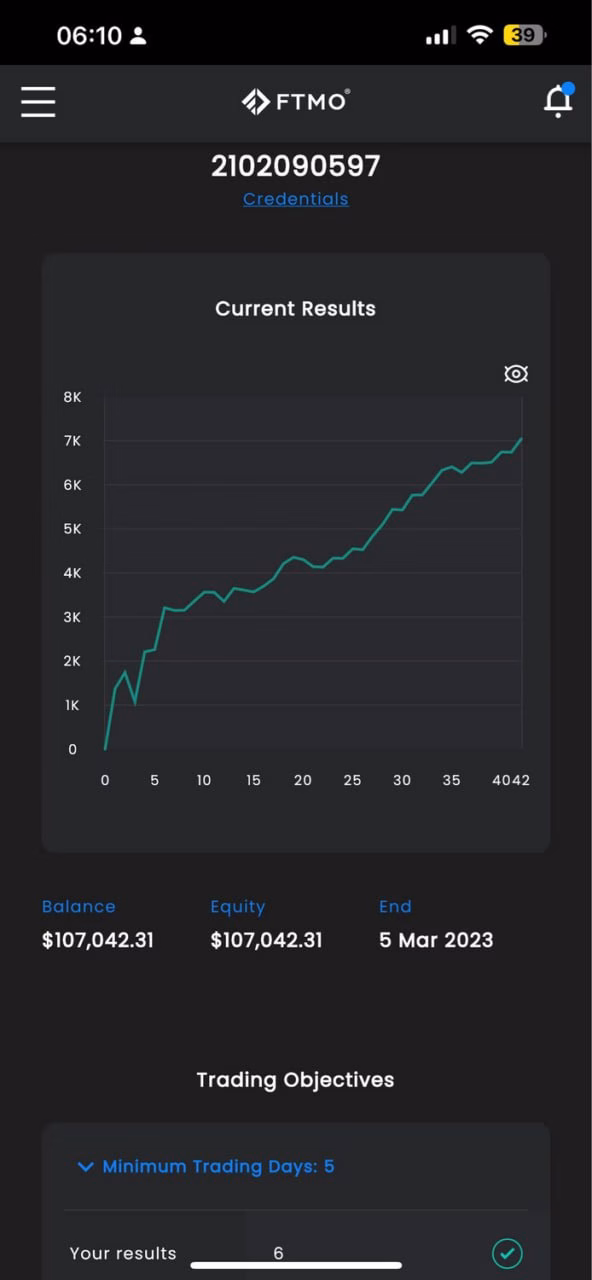This screenshot has height=1280, width=592.
Task: Tap the green results checkmark icon
Action: tap(508, 1253)
